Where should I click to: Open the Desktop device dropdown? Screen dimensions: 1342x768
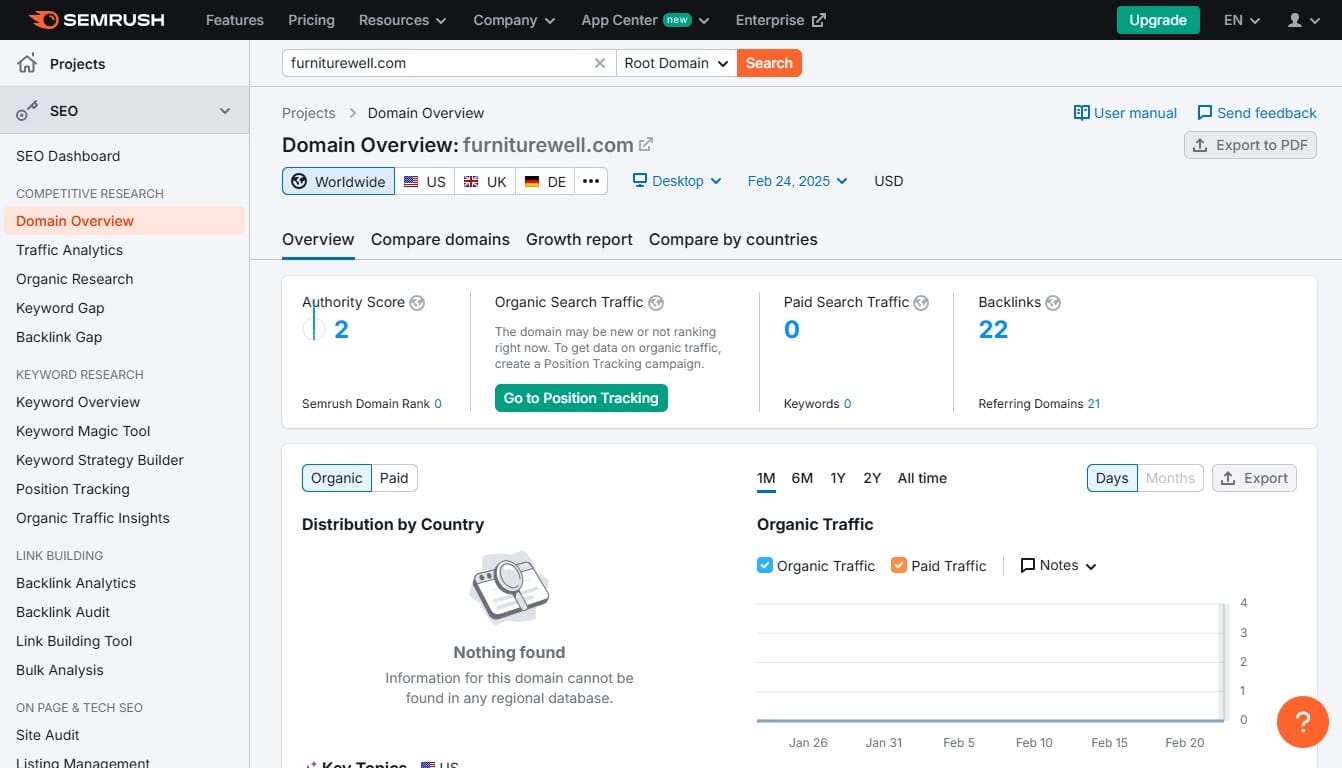tap(677, 181)
